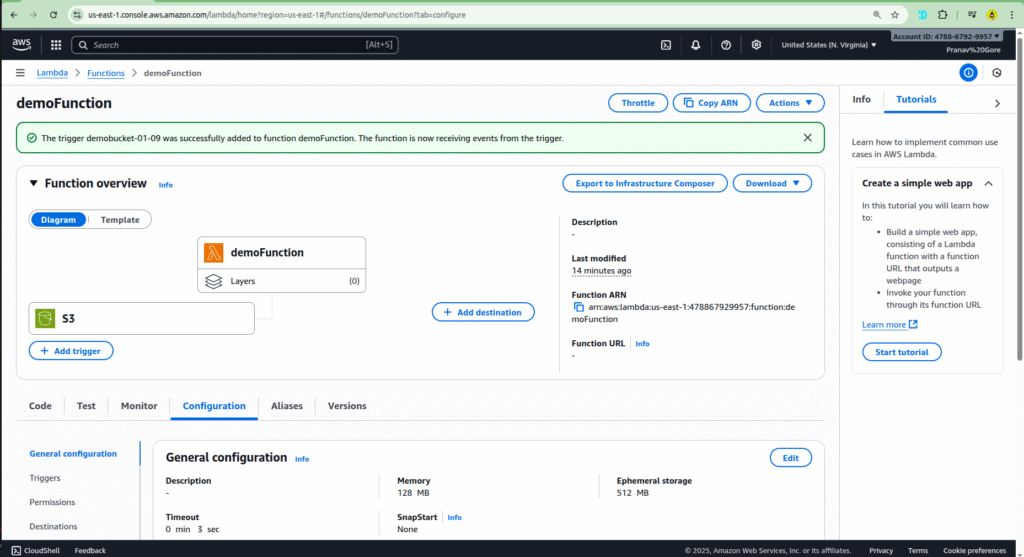Open the Tutorials tab in help panel
Screen dimensions: 1024x557
pyautogui.click(x=916, y=99)
